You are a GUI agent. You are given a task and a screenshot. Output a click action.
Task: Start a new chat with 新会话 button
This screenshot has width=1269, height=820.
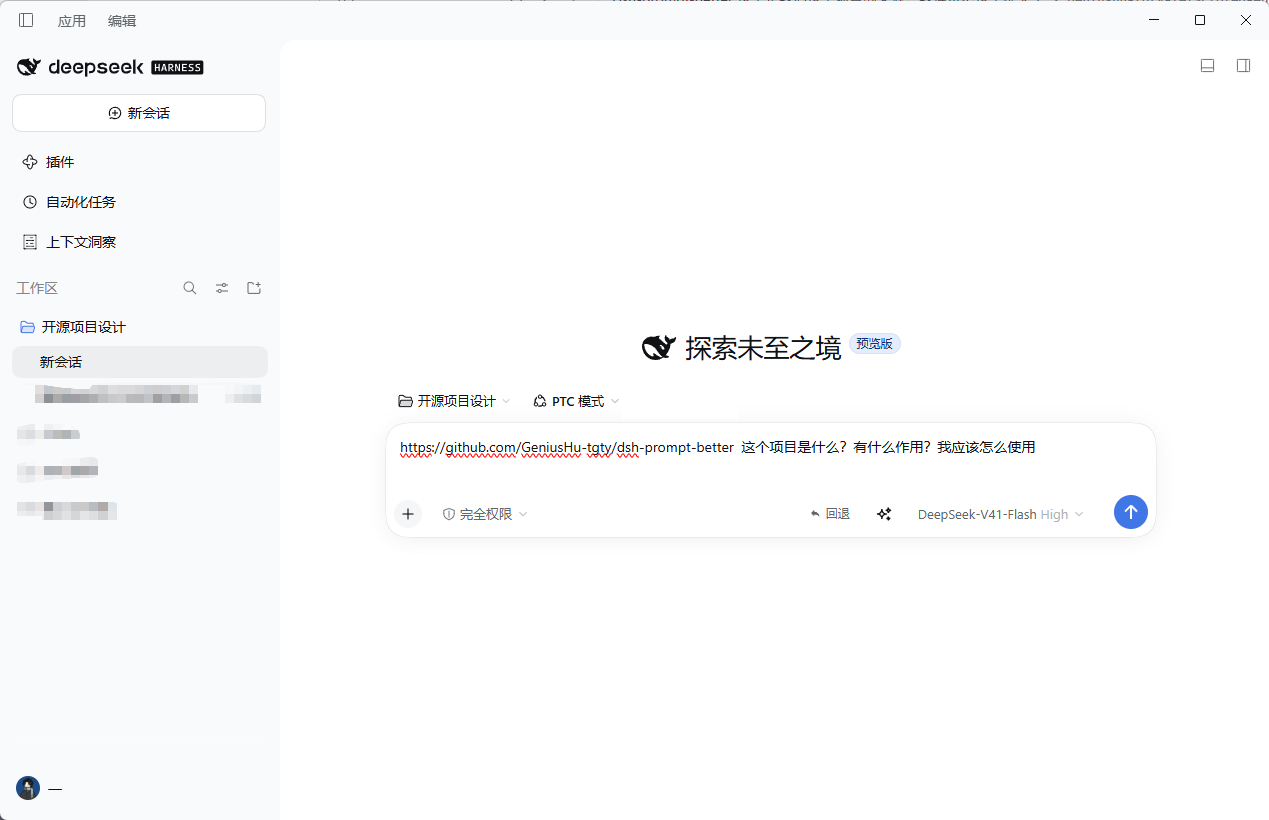click(x=139, y=113)
